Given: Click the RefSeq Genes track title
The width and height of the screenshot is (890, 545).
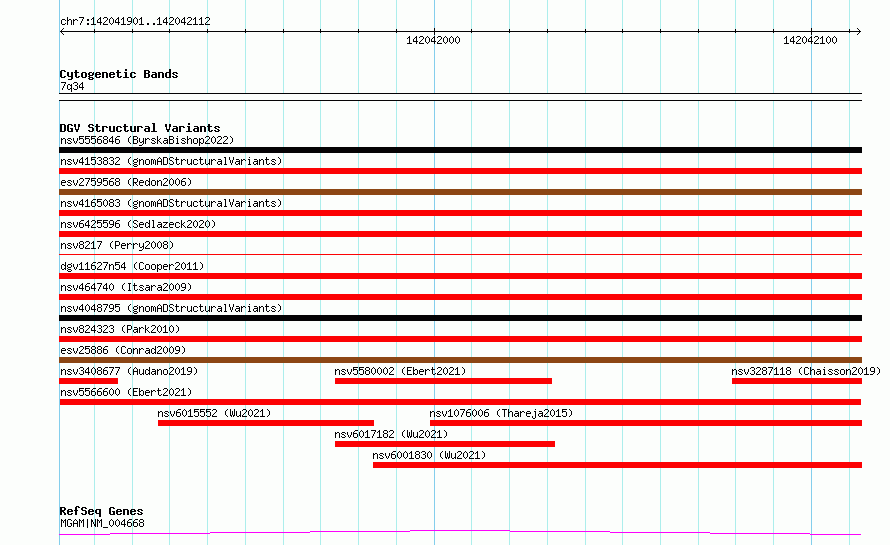Looking at the screenshot, I should (101, 512).
